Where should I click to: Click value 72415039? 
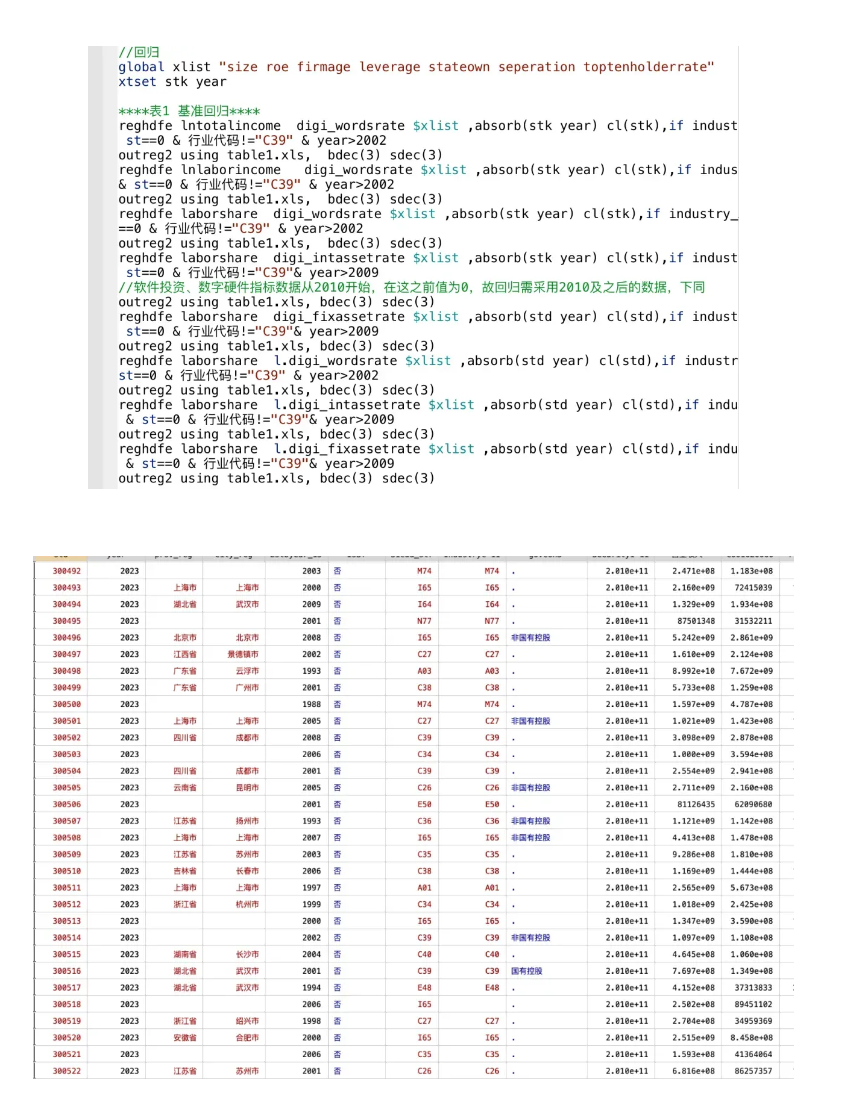pos(754,588)
